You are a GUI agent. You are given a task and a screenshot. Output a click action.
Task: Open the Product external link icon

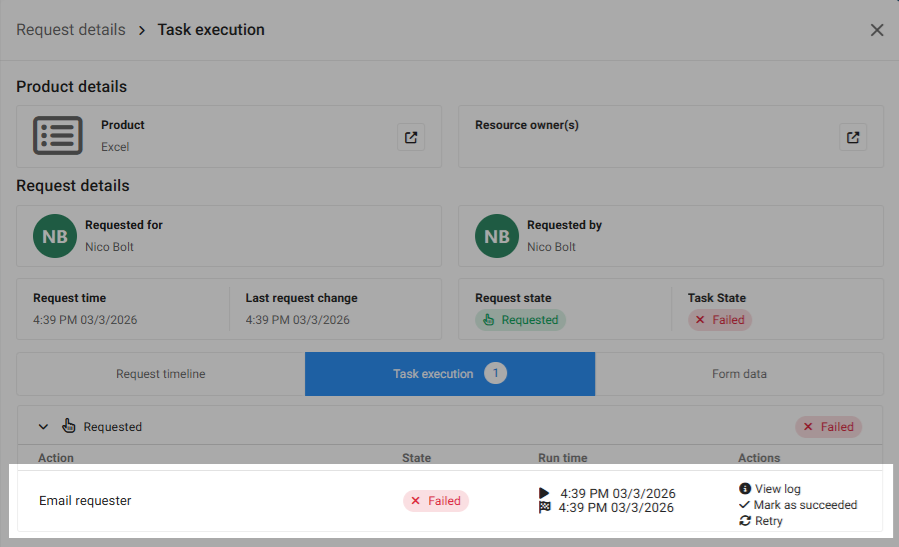pyautogui.click(x=411, y=137)
